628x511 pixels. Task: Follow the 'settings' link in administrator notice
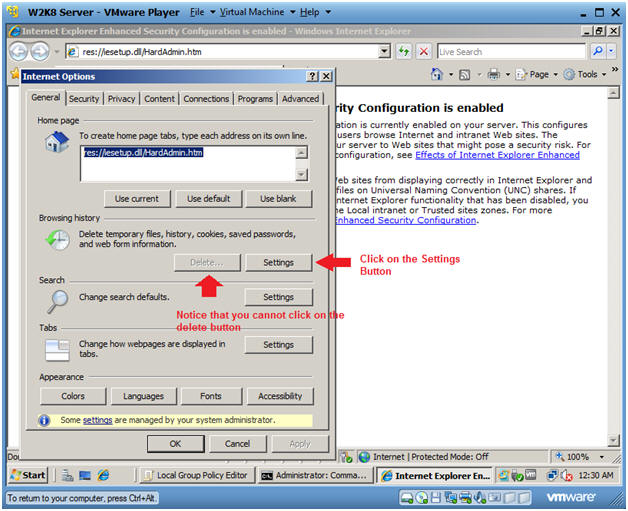pos(97,420)
